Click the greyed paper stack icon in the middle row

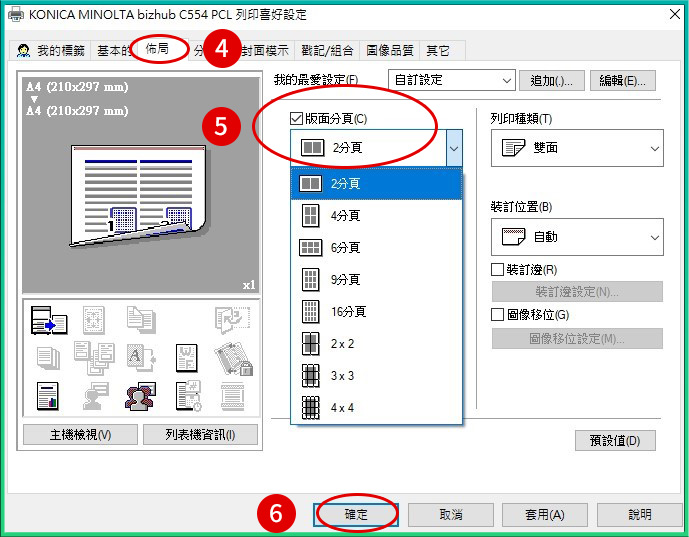click(48, 358)
